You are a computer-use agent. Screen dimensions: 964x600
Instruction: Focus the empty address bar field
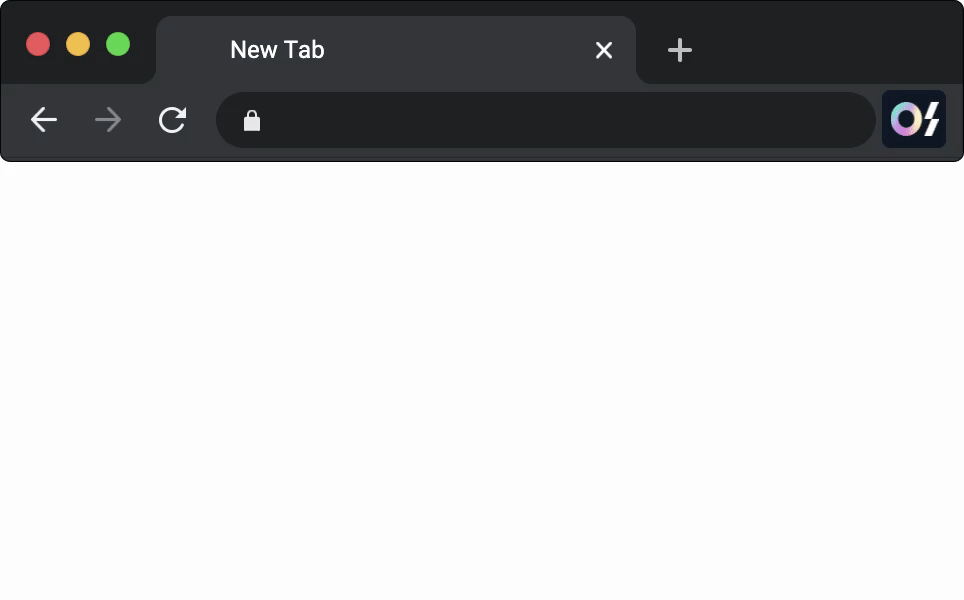pos(546,120)
